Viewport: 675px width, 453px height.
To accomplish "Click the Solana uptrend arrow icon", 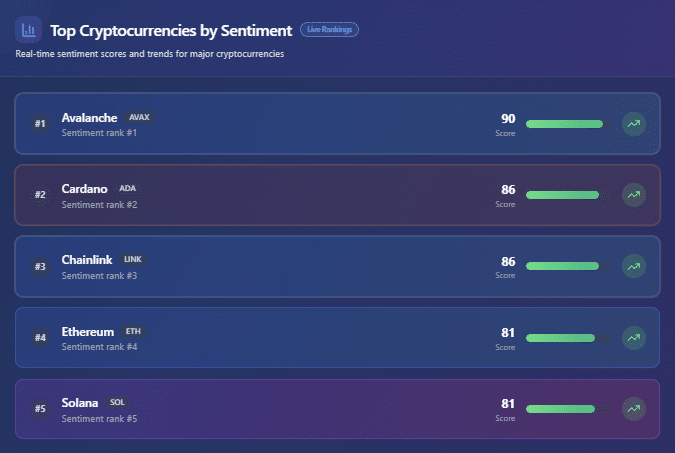I will pyautogui.click(x=633, y=408).
